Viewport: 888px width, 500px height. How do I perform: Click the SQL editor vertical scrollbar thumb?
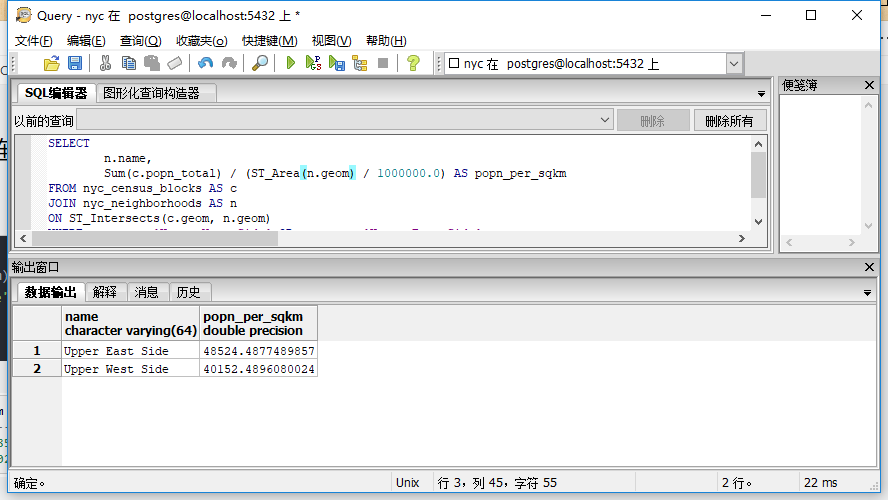click(758, 175)
